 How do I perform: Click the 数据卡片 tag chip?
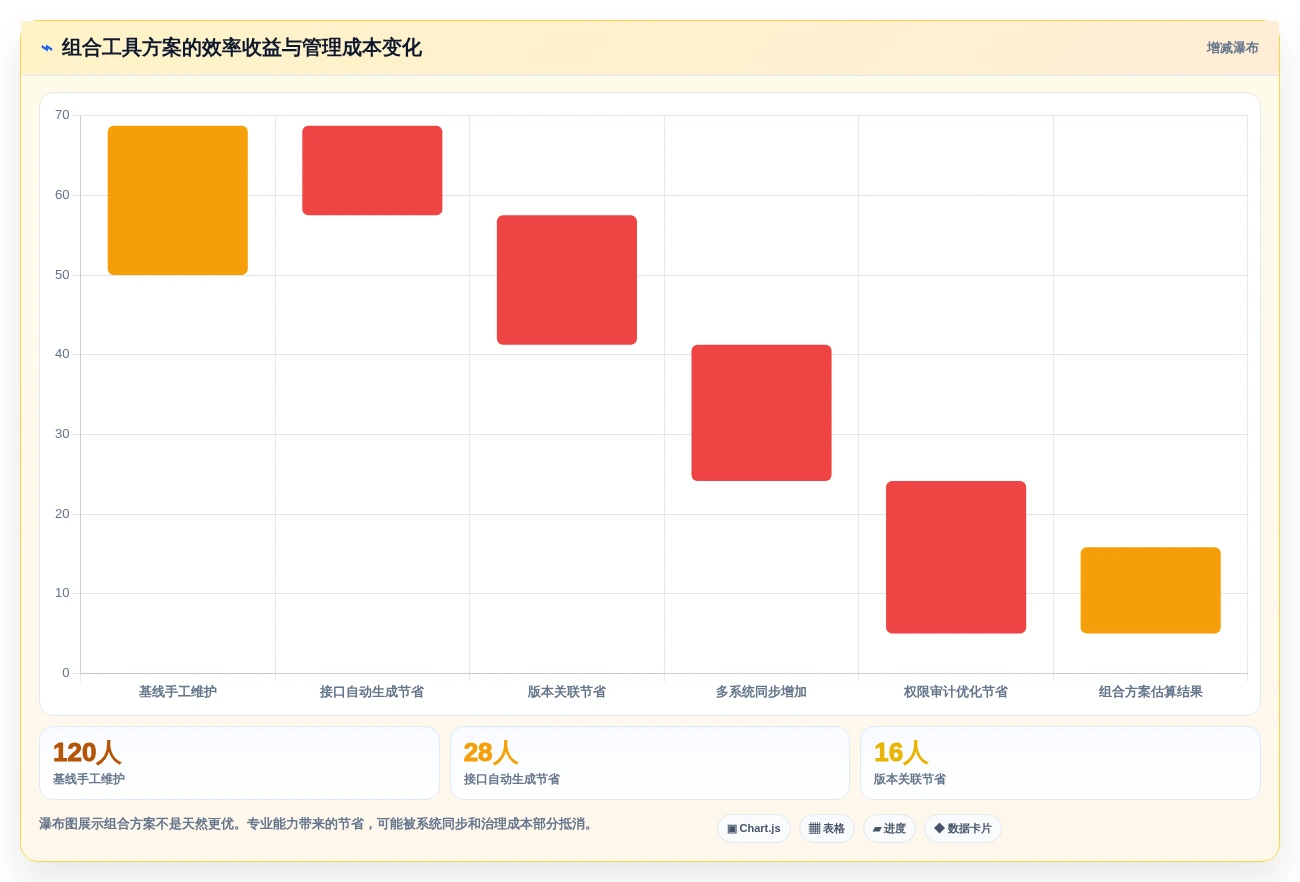(962, 828)
